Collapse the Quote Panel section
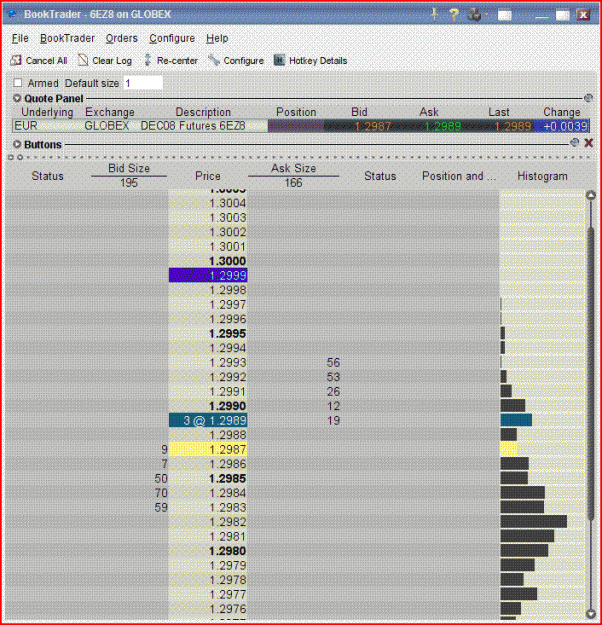Image resolution: width=602 pixels, height=625 pixels. click(17, 98)
